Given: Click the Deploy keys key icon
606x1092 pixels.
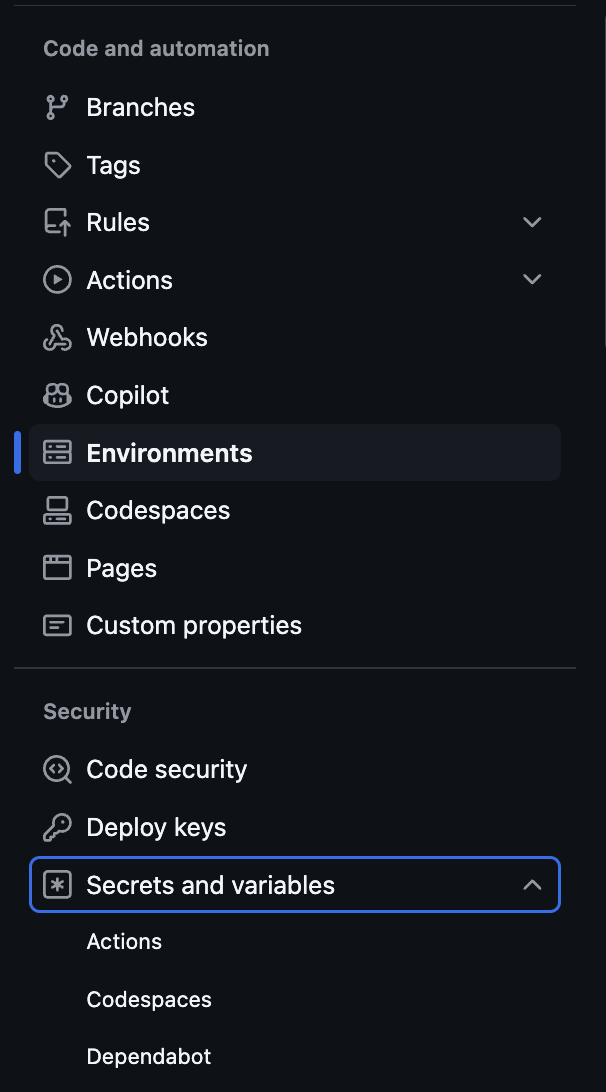Looking at the screenshot, I should (x=57, y=827).
